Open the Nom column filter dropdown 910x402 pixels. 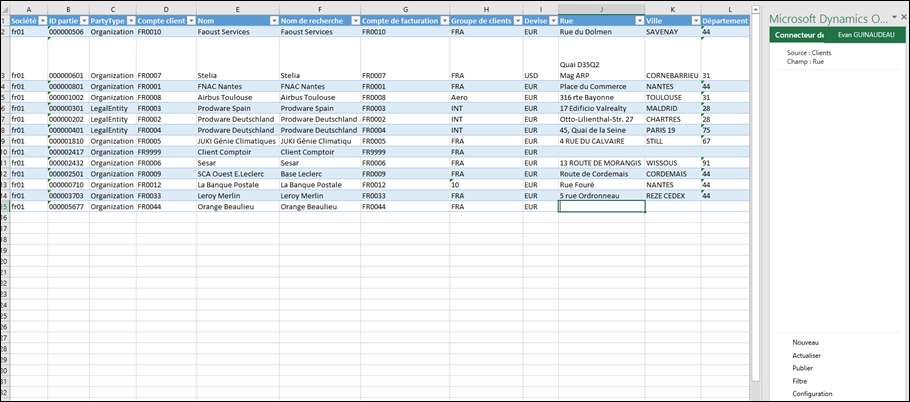(274, 20)
